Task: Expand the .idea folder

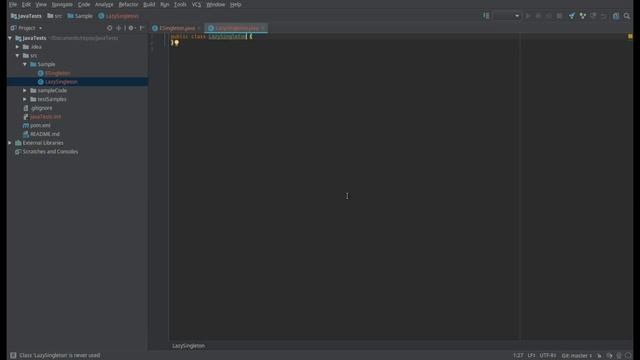Action: tap(18, 47)
